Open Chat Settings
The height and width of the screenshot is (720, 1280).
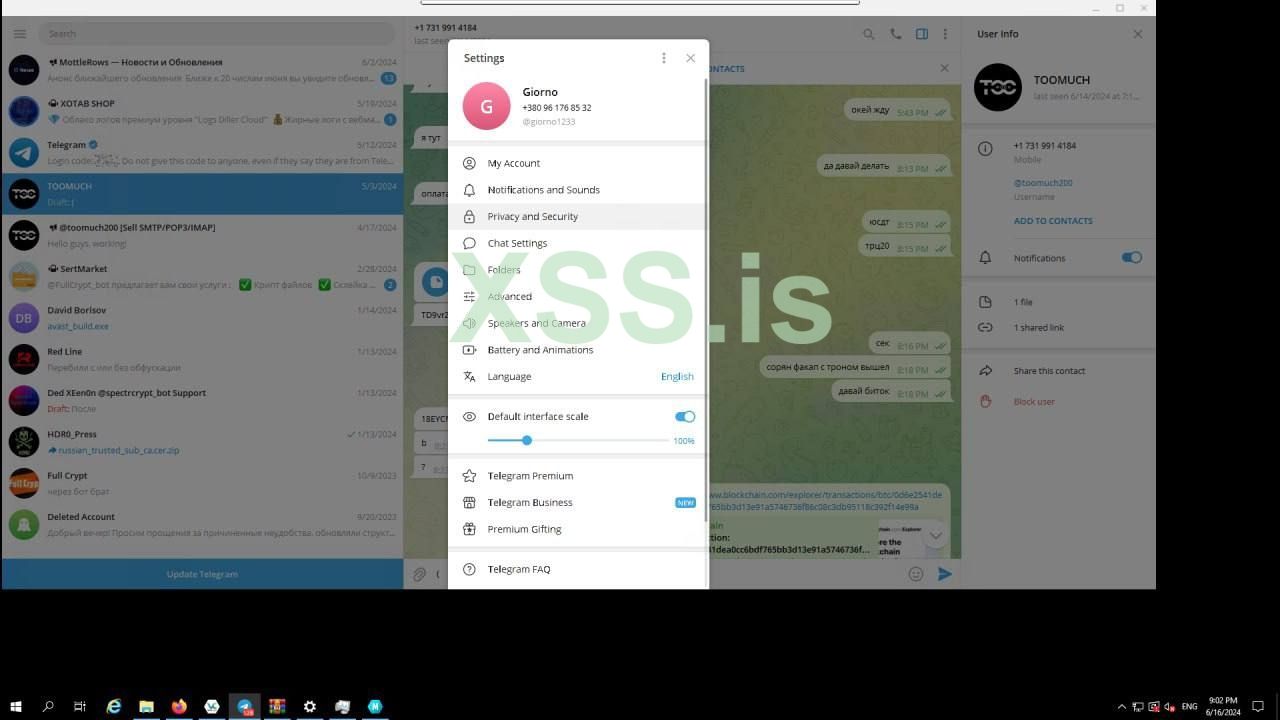click(x=578, y=243)
